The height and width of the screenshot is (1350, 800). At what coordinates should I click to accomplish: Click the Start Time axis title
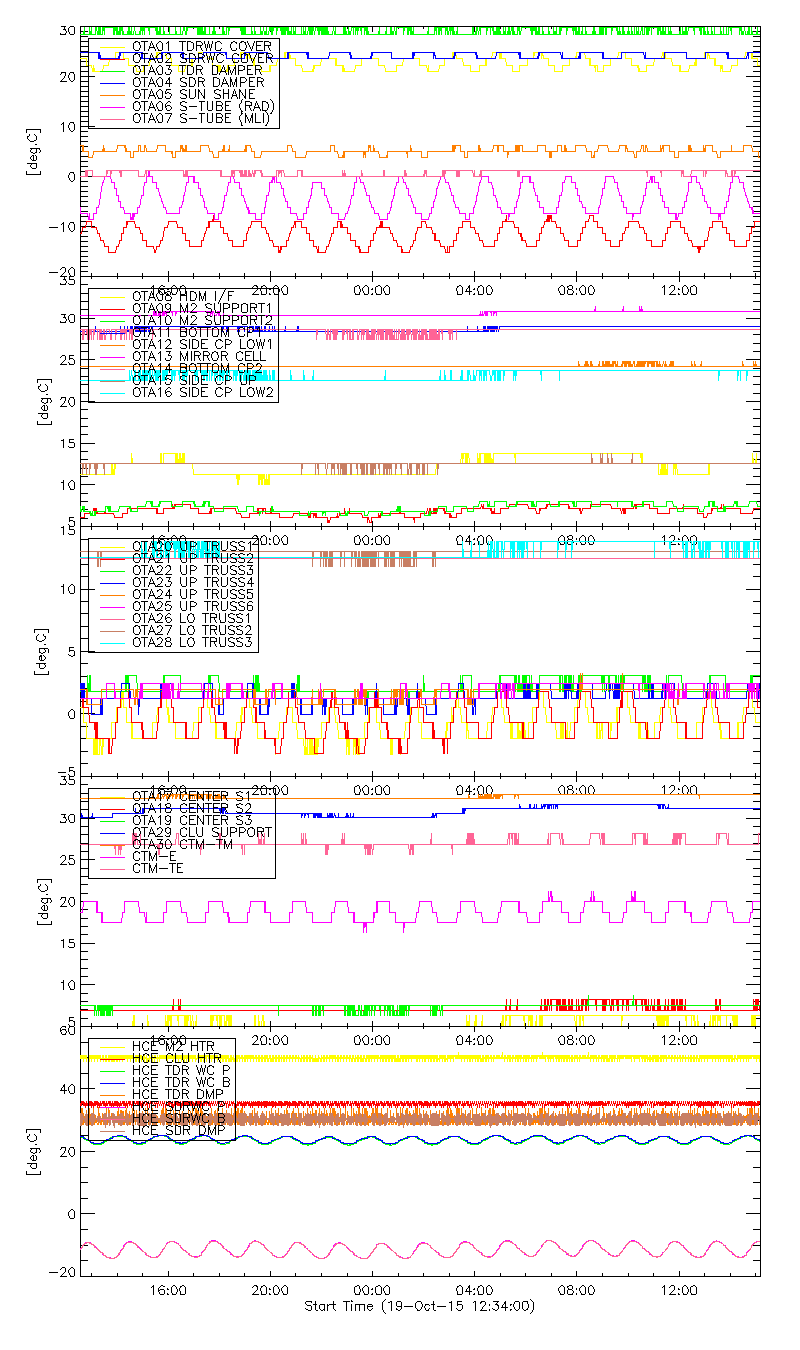click(x=419, y=1307)
